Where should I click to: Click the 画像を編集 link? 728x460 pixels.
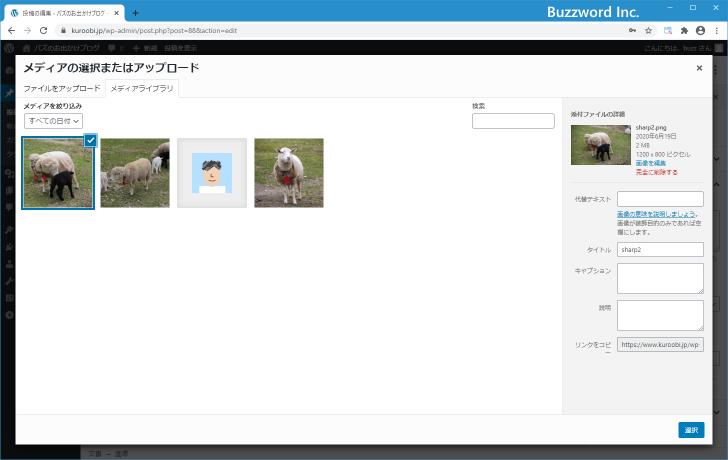[650, 163]
